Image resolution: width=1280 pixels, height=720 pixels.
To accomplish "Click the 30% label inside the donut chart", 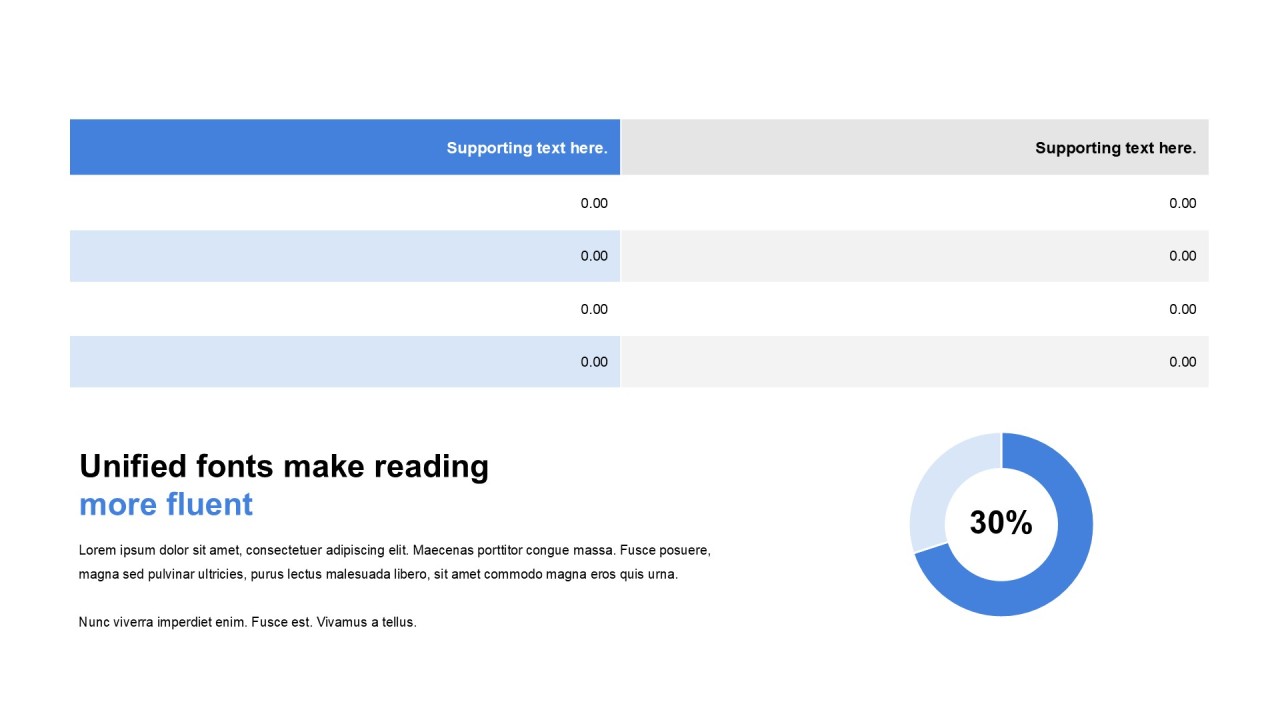I will point(1000,523).
